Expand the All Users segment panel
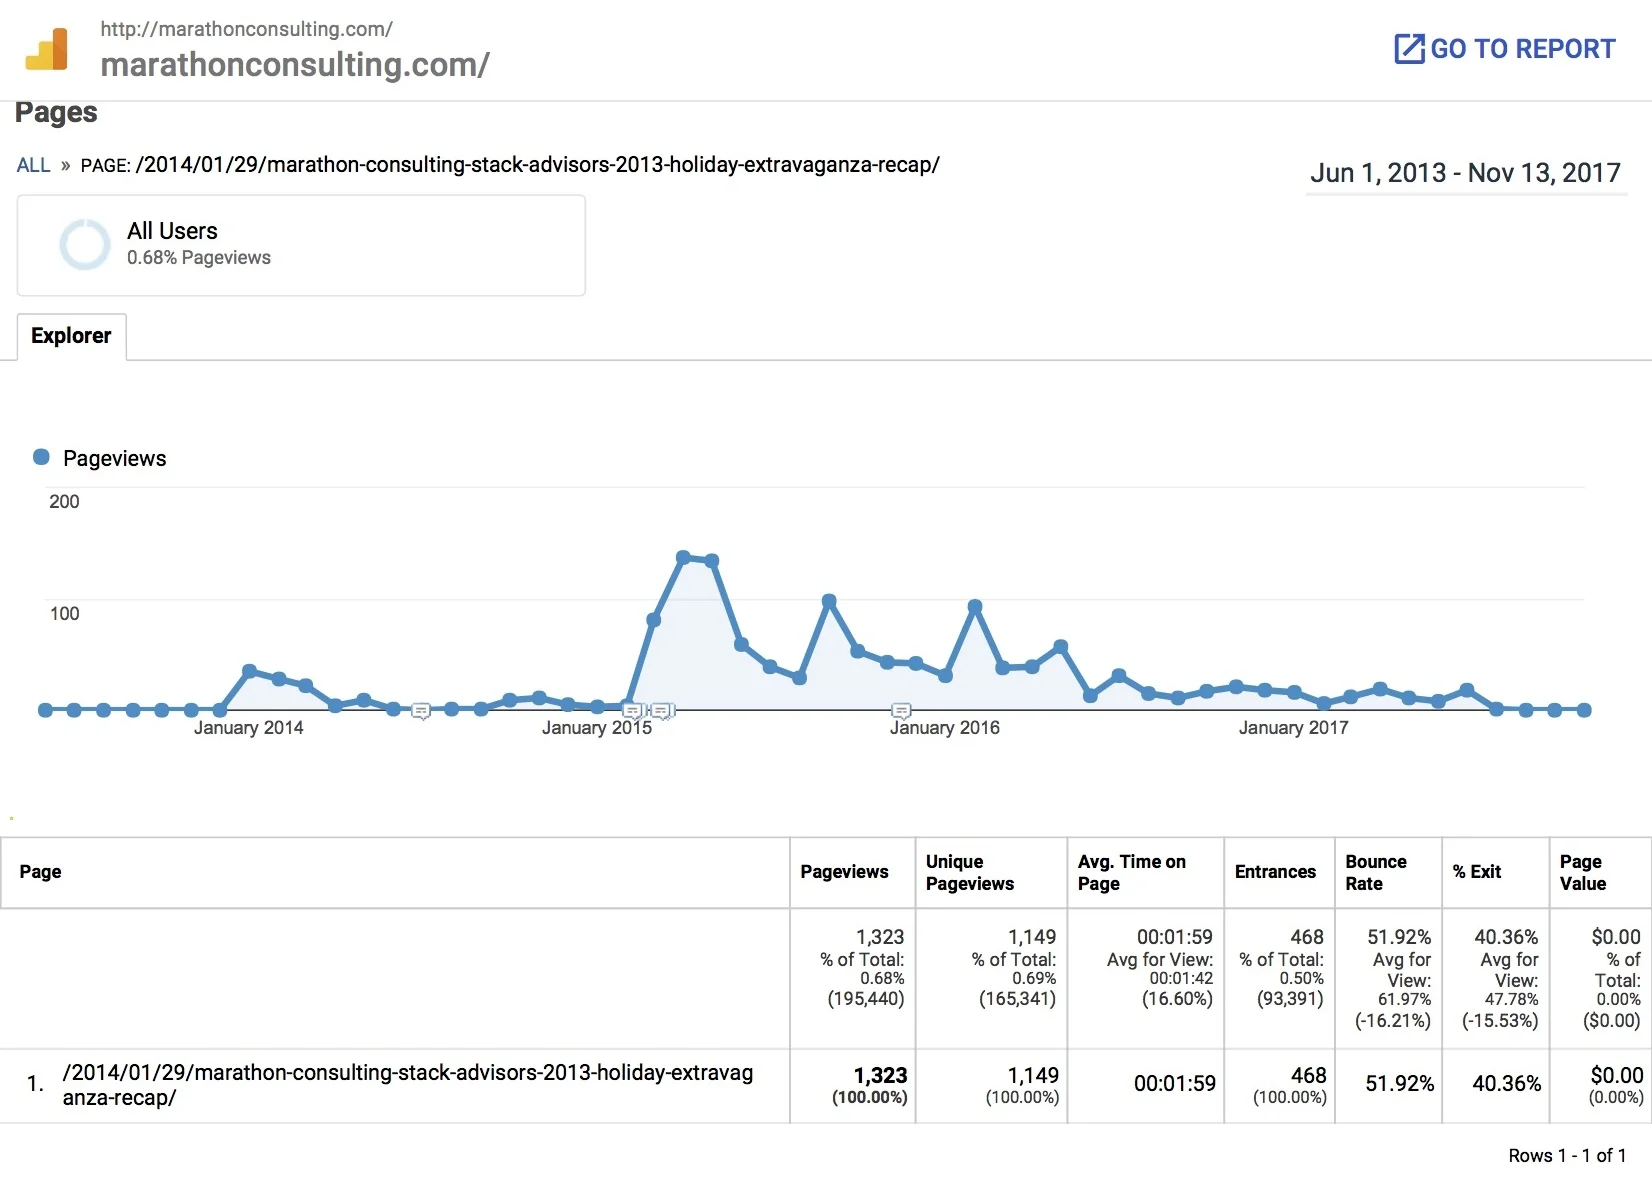Viewport: 1652px width, 1189px height. [x=300, y=245]
